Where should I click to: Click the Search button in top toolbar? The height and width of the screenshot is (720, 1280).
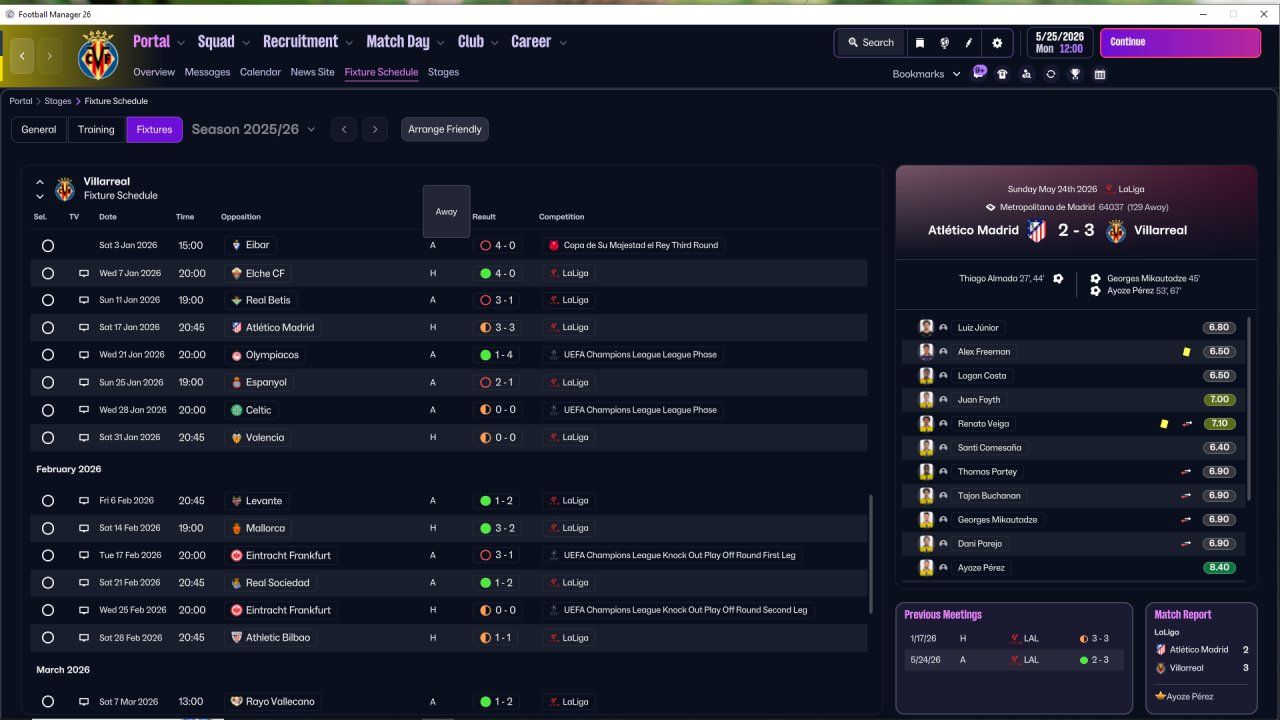click(871, 43)
